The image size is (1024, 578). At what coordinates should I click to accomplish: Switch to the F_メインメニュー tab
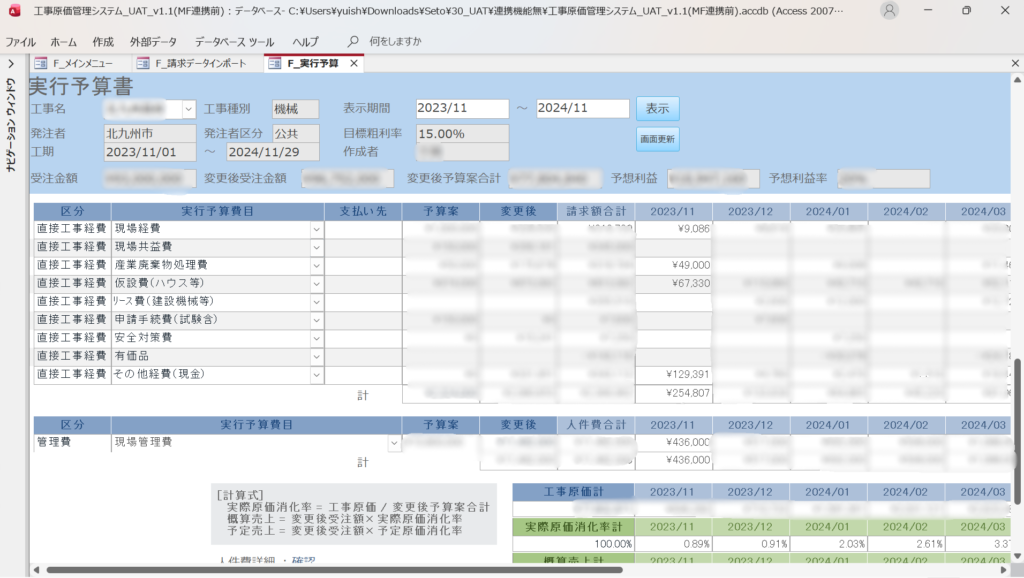(82, 64)
